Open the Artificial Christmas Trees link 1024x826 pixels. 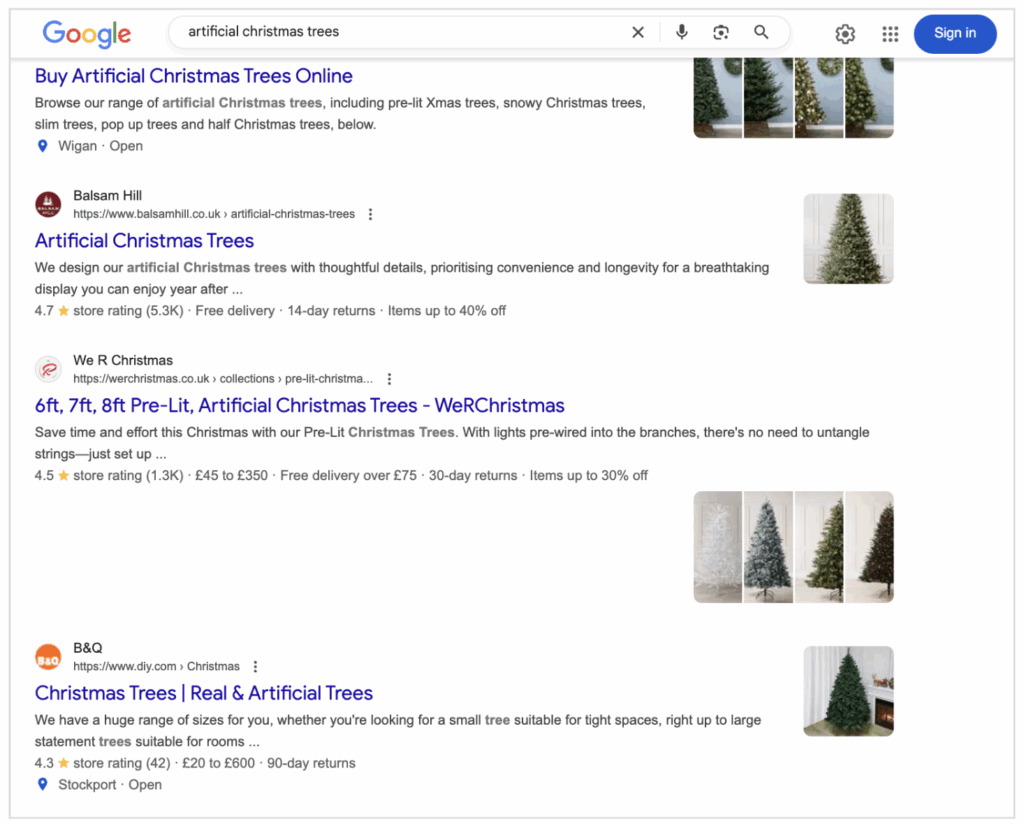tap(144, 241)
